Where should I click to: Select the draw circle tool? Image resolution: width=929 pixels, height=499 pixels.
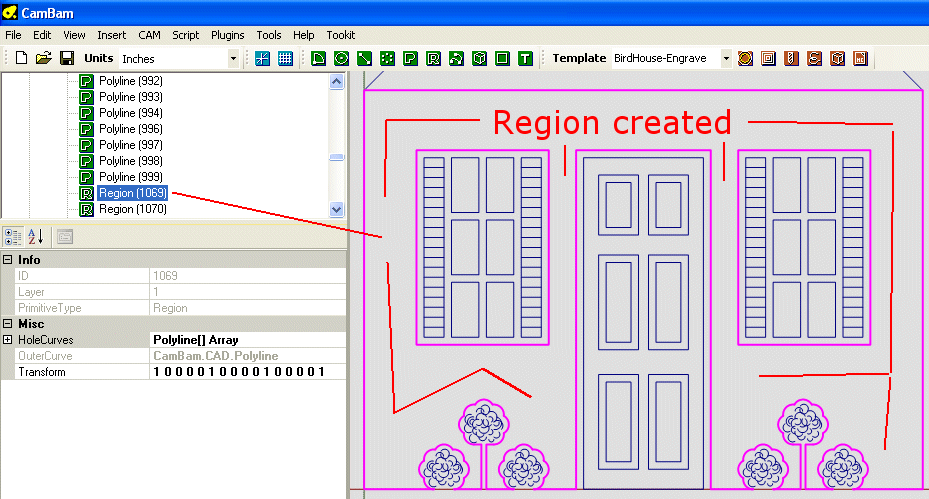pos(341,58)
